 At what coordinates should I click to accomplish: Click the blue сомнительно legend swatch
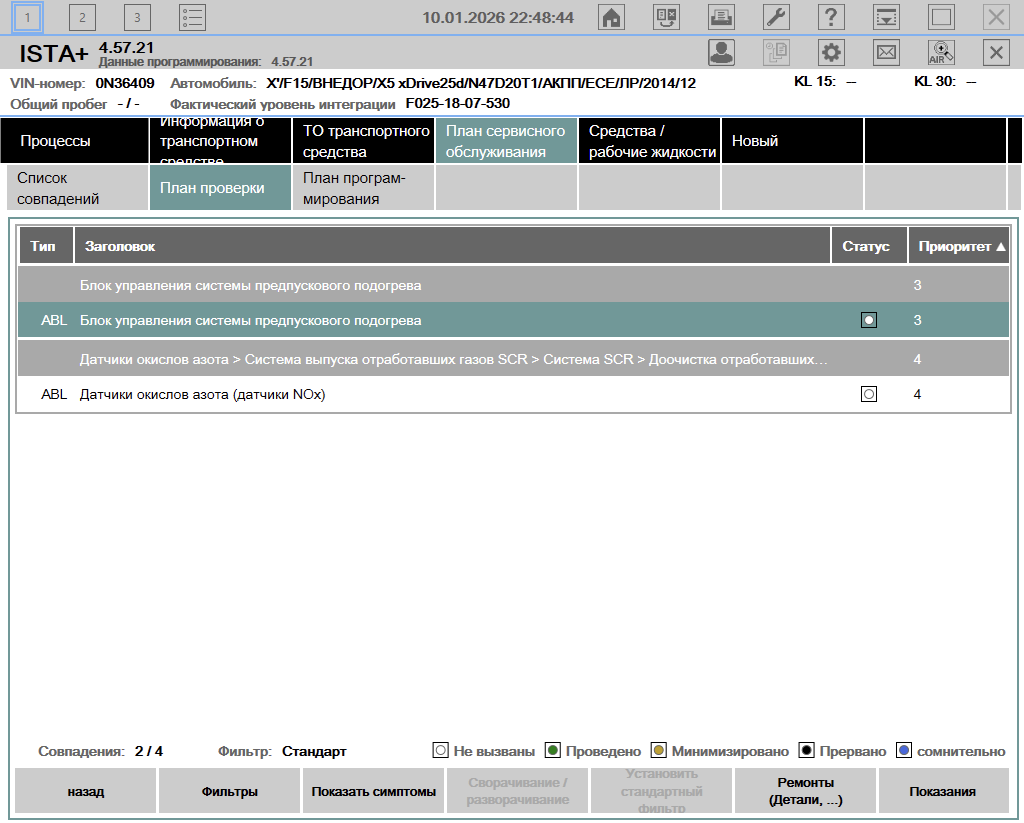pos(904,751)
